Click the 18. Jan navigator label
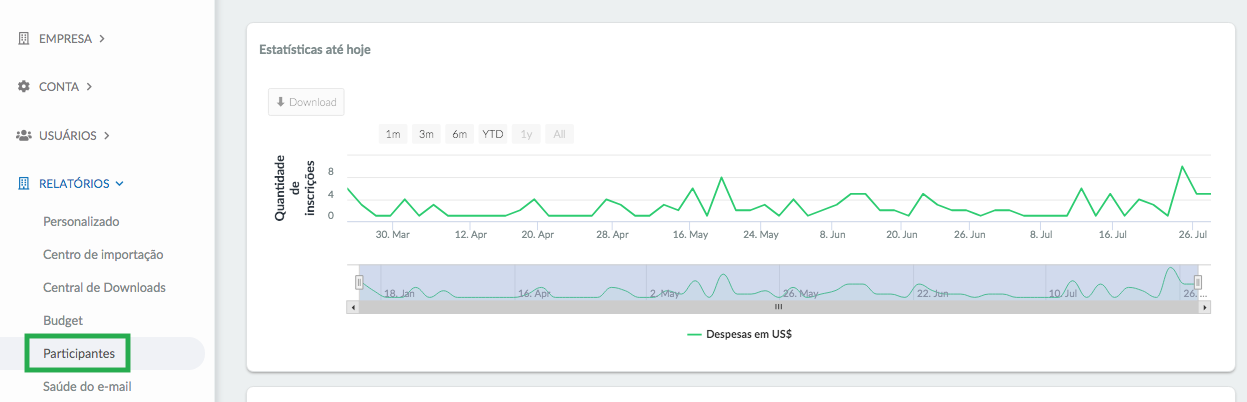The image size is (1247, 402). coord(399,294)
